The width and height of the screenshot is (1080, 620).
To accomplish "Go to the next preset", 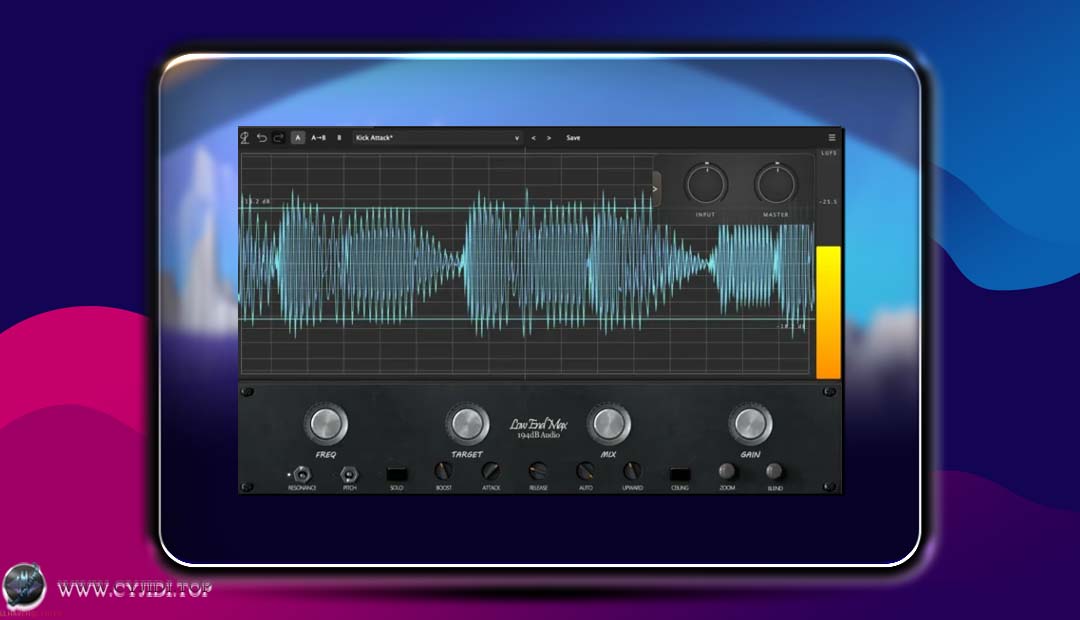I will click(549, 138).
